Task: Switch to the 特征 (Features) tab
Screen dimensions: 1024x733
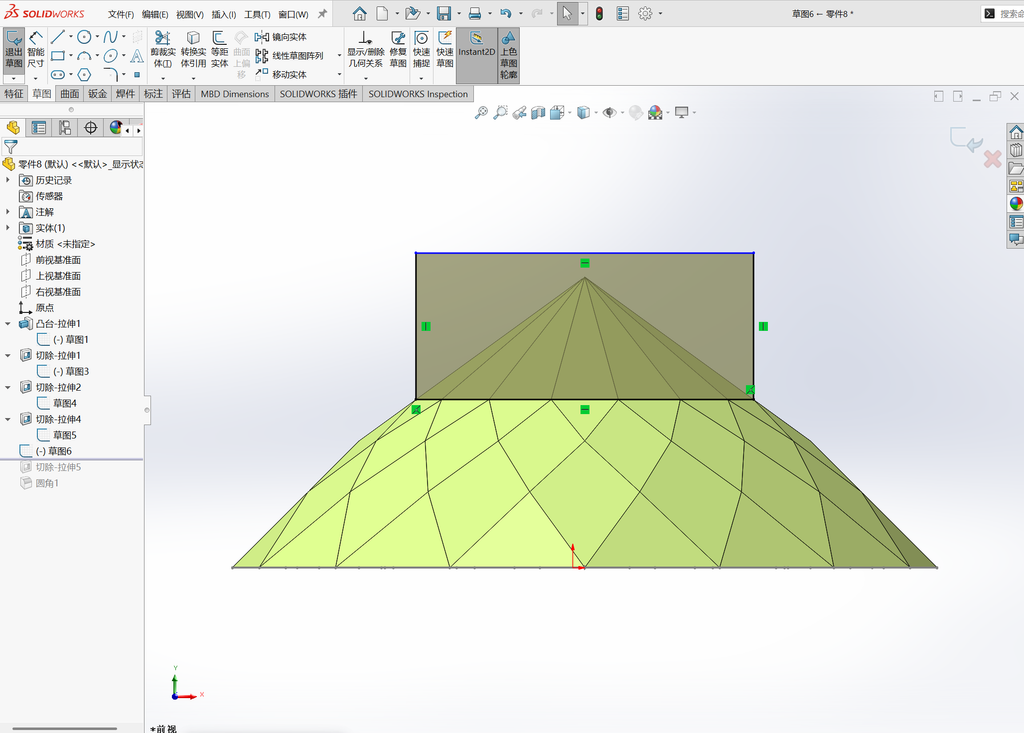Action: tap(14, 94)
